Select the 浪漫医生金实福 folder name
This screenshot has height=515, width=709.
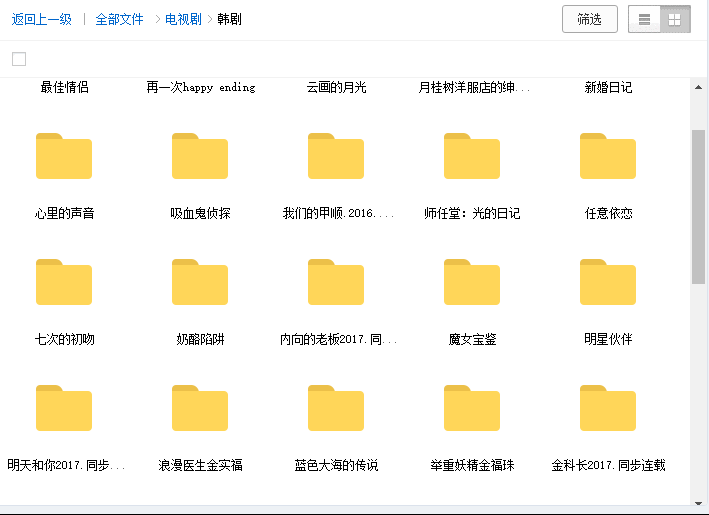point(200,465)
